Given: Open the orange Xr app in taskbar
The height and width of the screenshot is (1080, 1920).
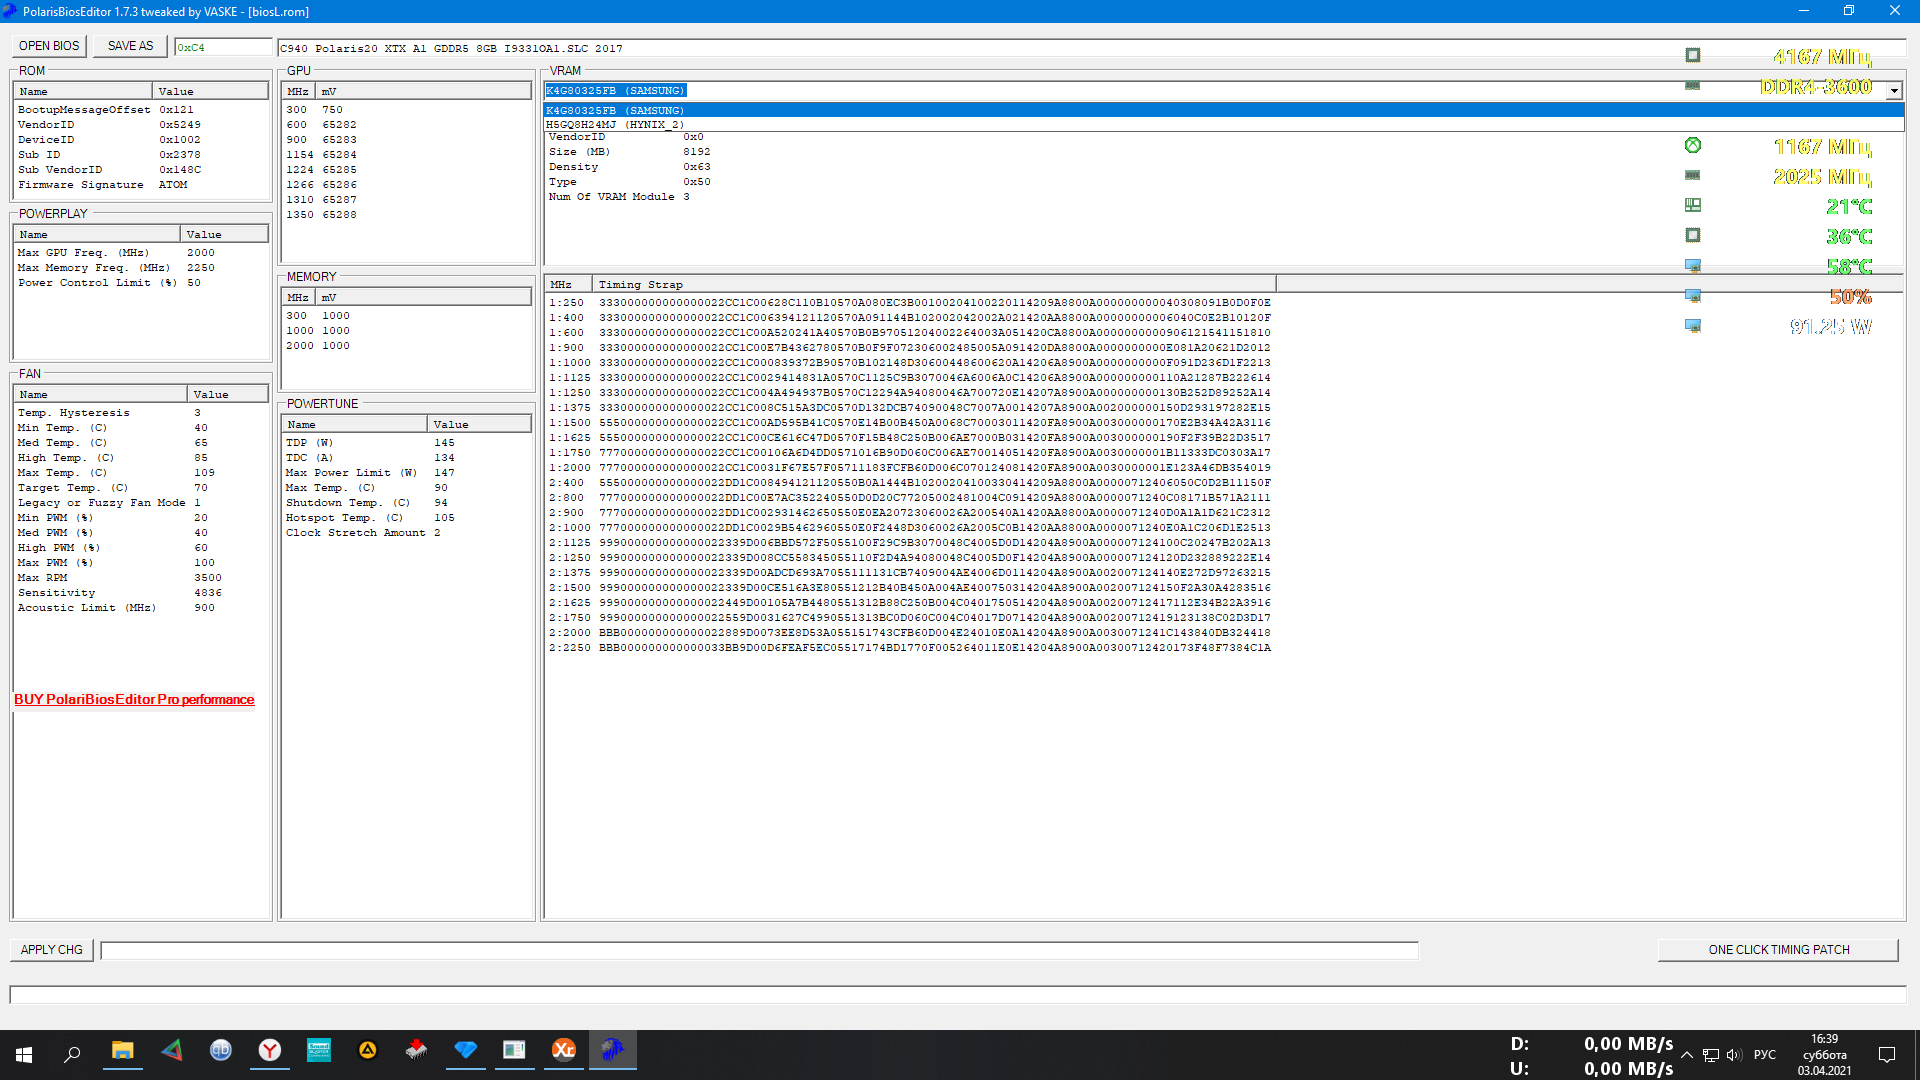Looking at the screenshot, I should (x=564, y=1051).
